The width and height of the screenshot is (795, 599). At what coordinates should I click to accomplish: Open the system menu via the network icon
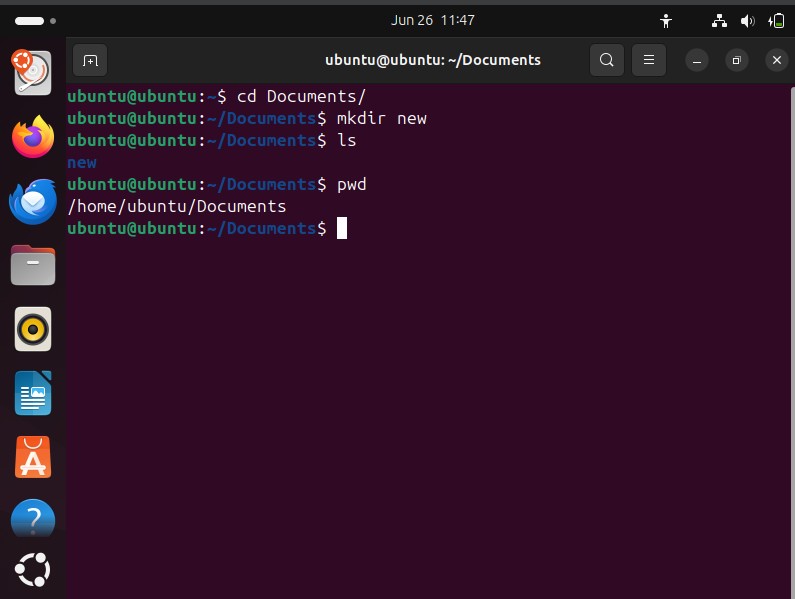[719, 21]
